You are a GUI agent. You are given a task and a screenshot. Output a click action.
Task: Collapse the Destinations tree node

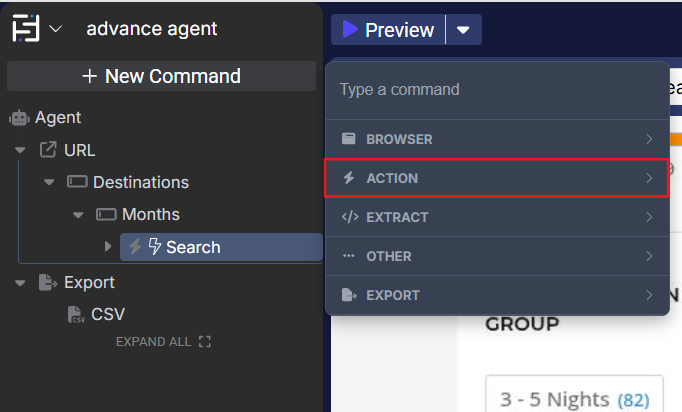click(49, 182)
